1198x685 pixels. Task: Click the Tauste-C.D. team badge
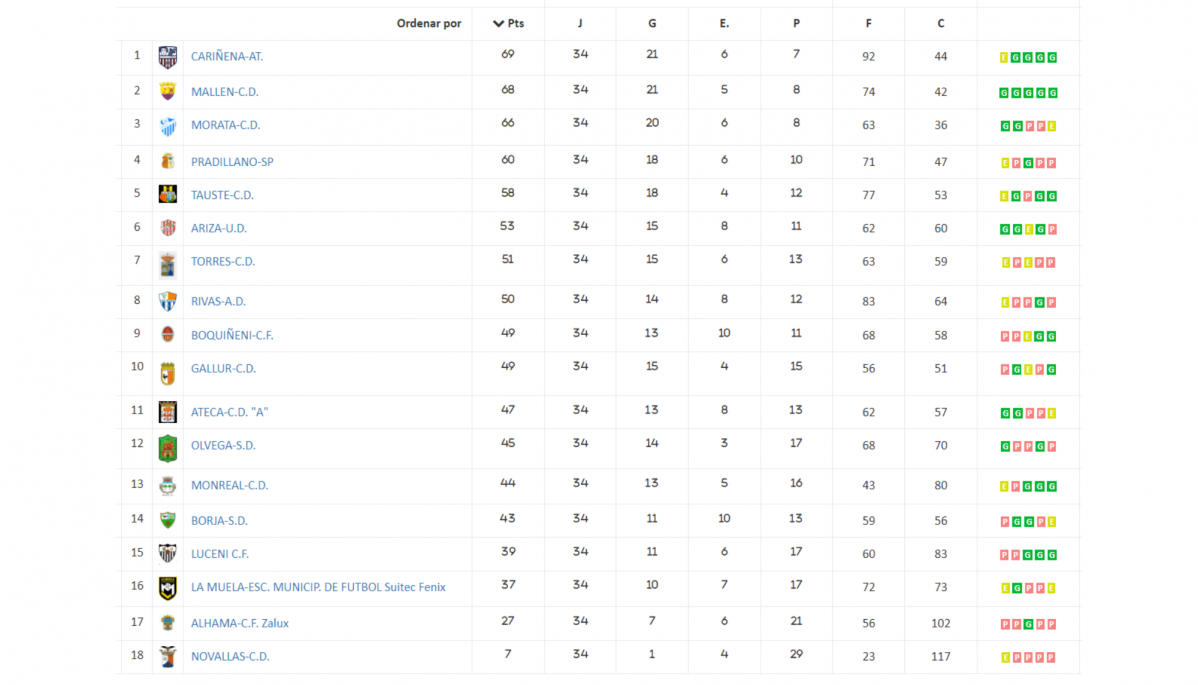click(x=167, y=195)
